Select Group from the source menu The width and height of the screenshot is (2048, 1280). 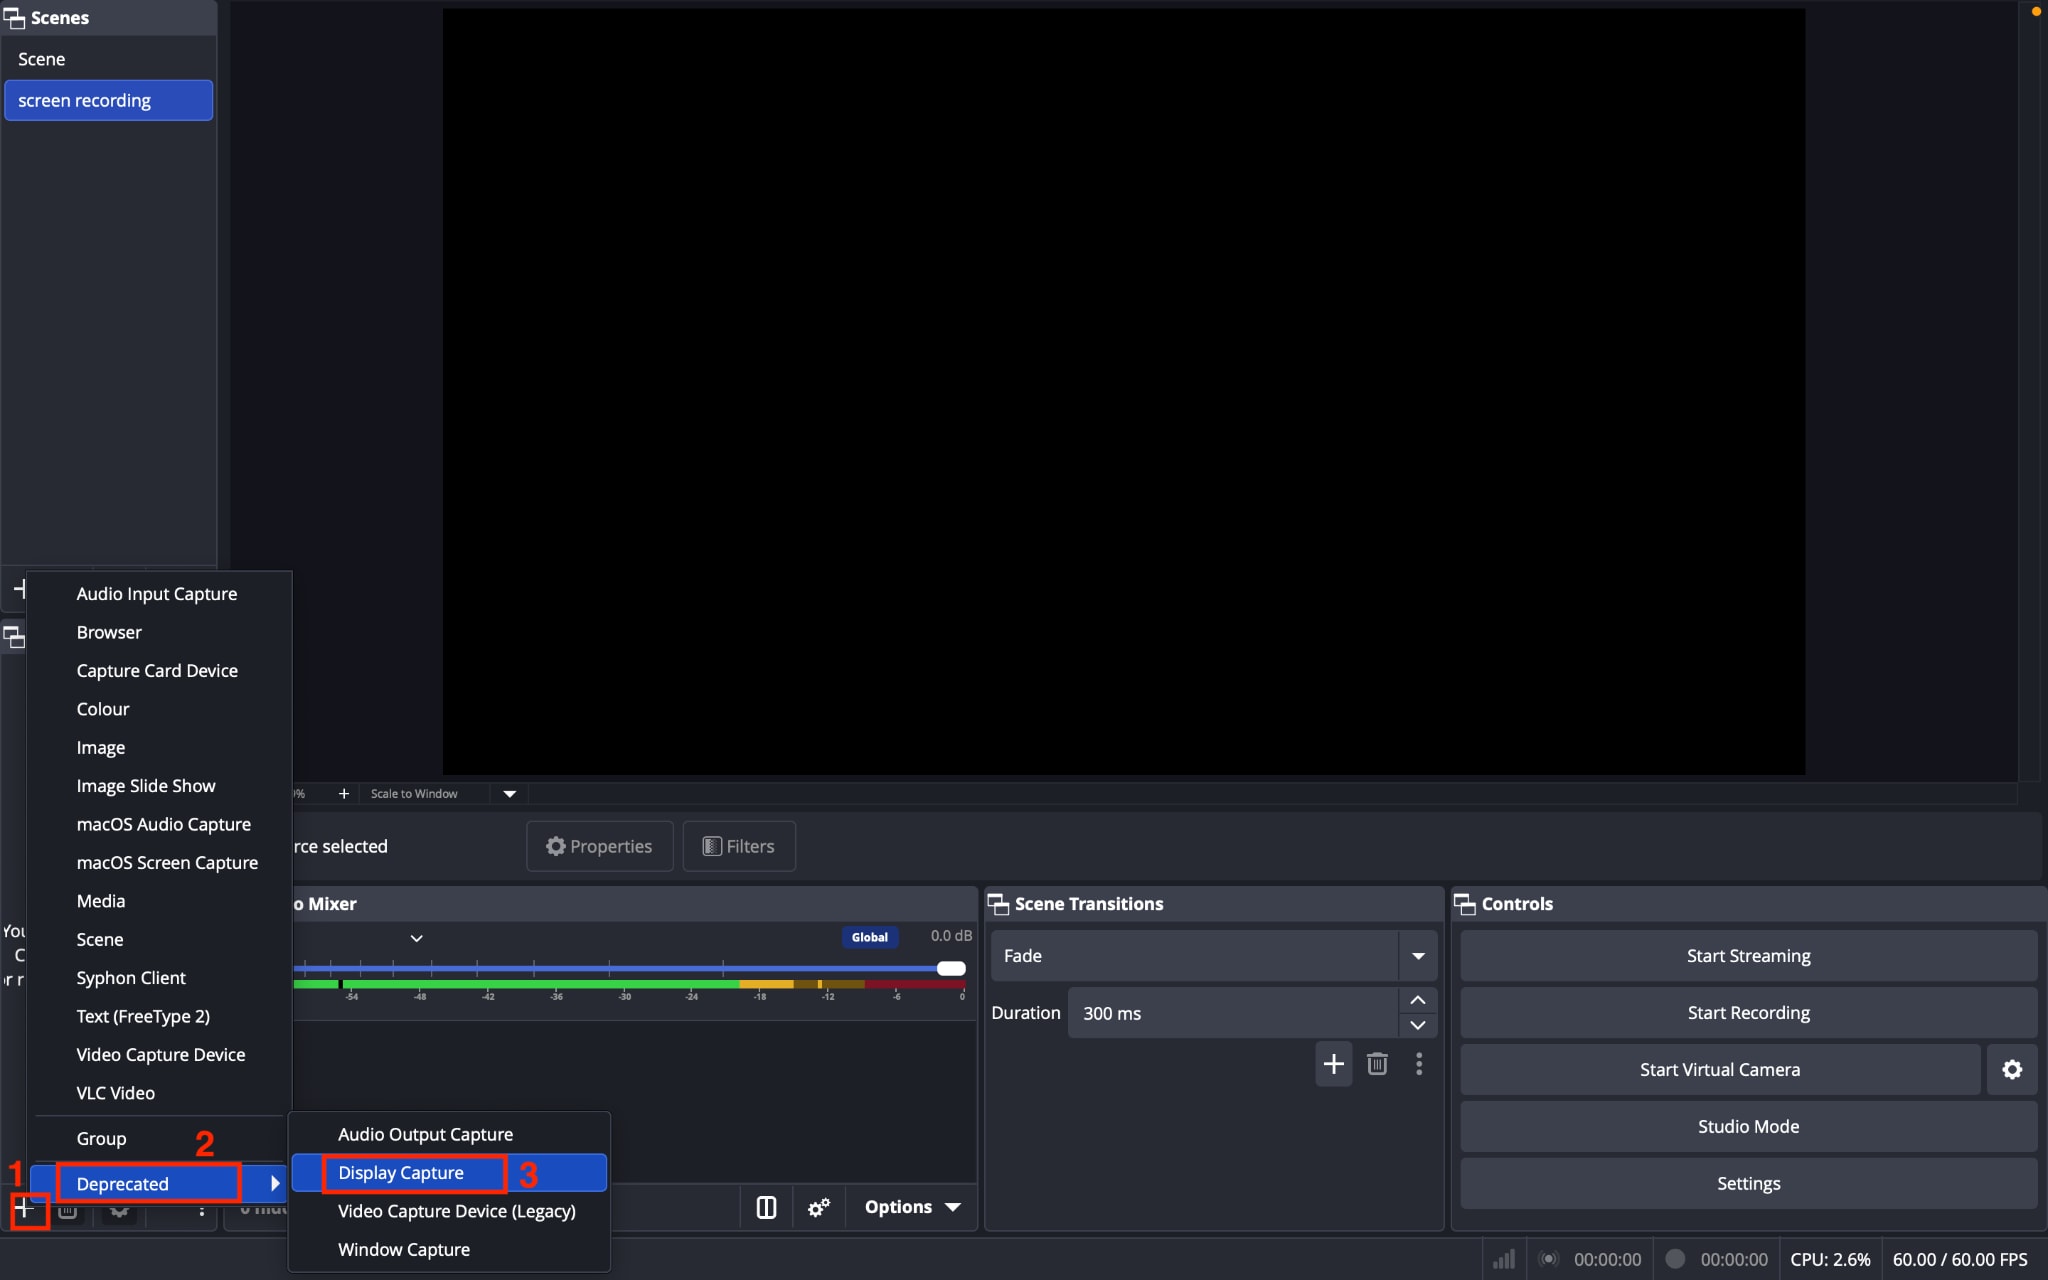tap(102, 1139)
